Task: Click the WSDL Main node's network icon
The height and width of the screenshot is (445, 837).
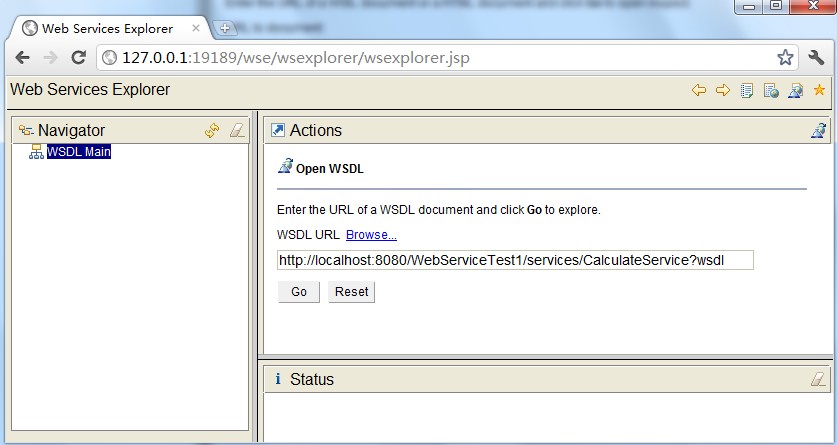Action: pyautogui.click(x=36, y=152)
